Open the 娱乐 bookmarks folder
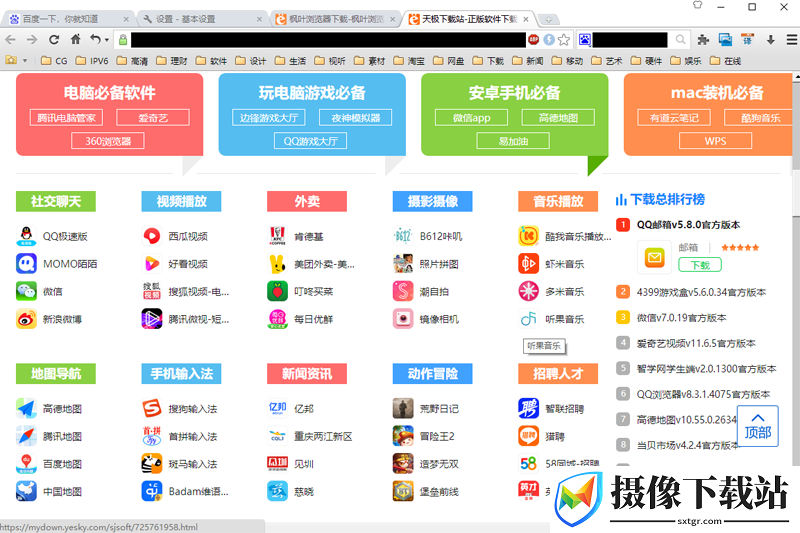 tap(686, 61)
